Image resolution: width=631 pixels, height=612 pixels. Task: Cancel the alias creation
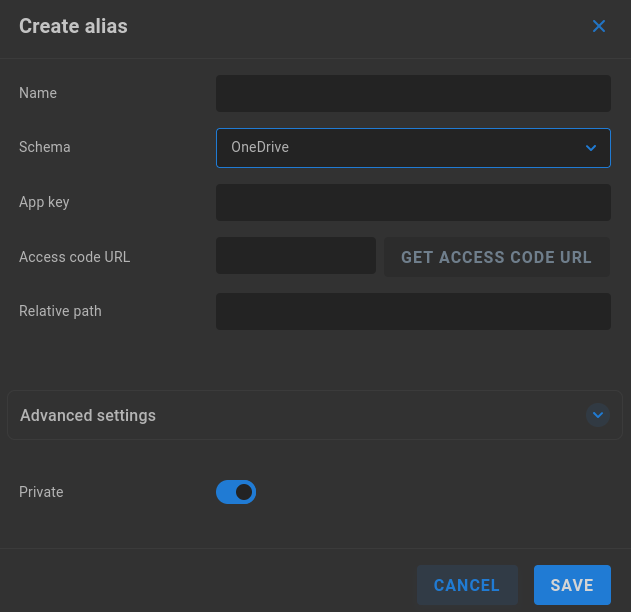pos(467,585)
